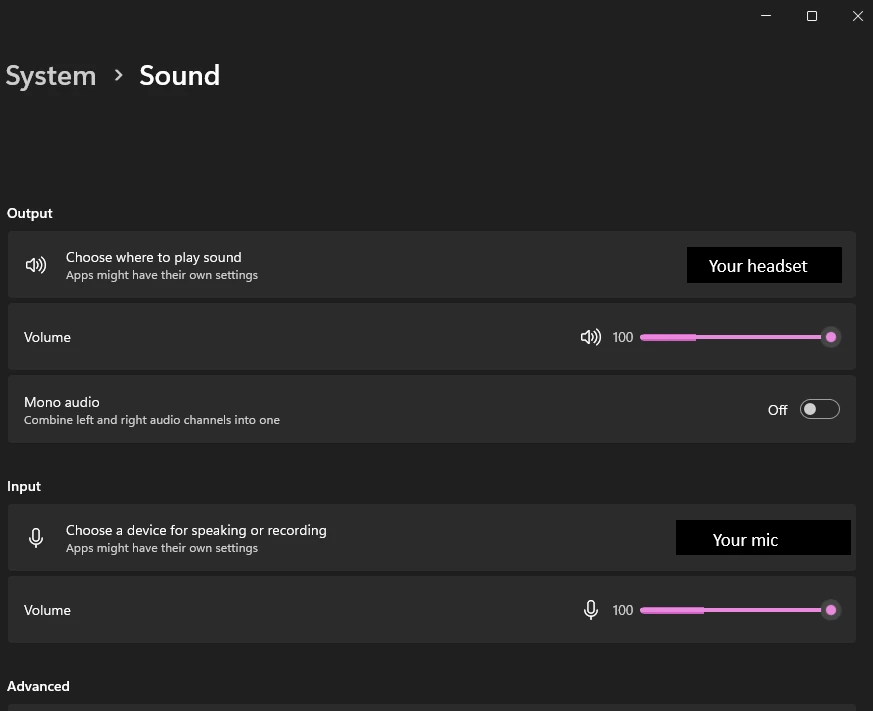The width and height of the screenshot is (873, 711).
Task: Mute output using the speaker icon beside volume
Action: click(591, 337)
